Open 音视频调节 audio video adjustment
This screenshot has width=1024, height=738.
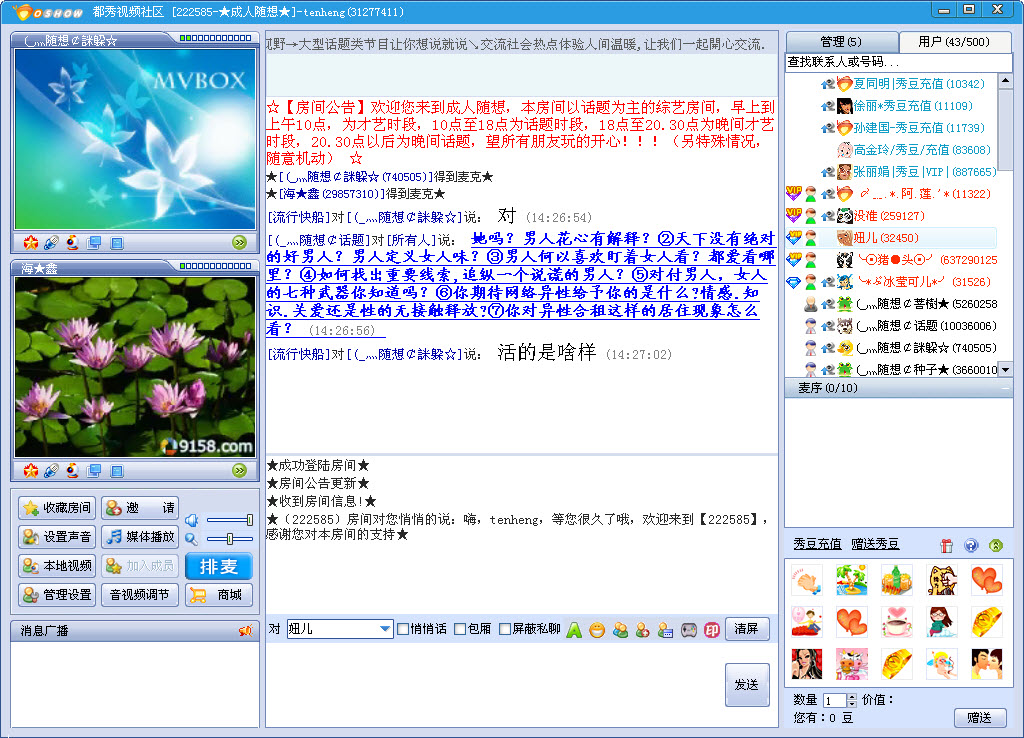click(140, 595)
